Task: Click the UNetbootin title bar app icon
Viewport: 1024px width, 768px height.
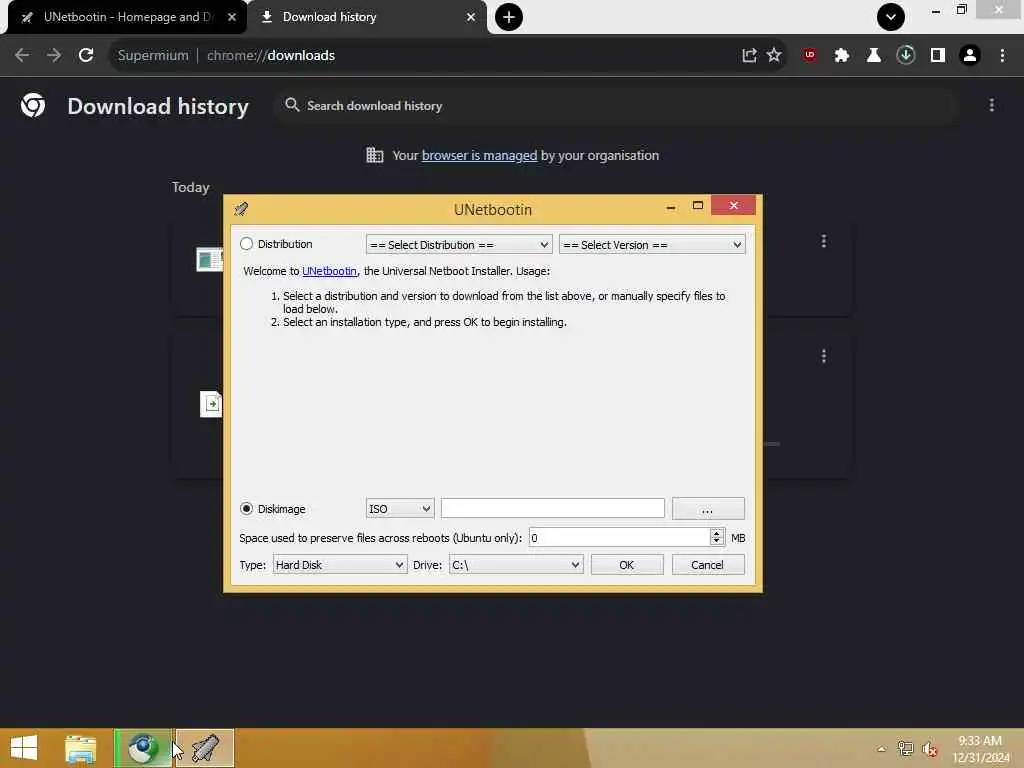Action: click(241, 209)
